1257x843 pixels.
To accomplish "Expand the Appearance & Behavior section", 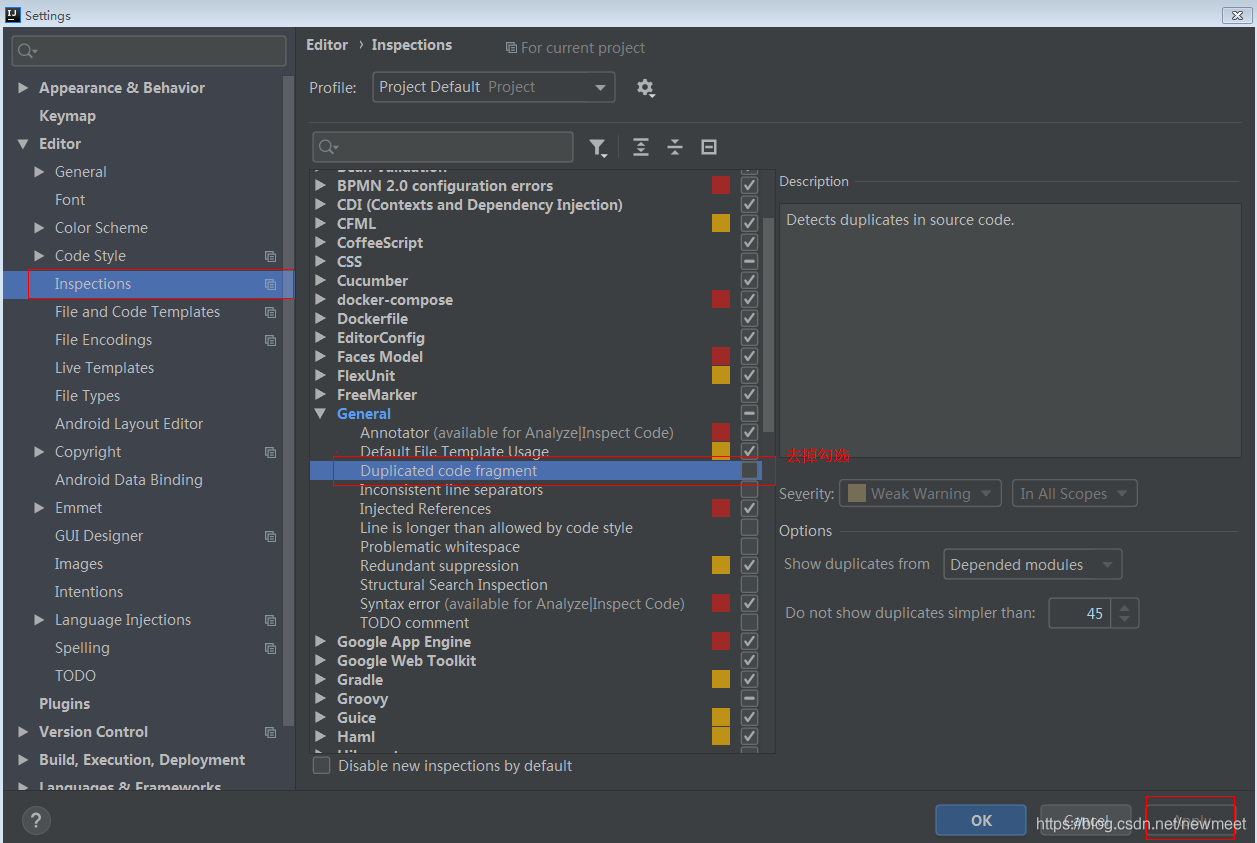I will point(23,88).
